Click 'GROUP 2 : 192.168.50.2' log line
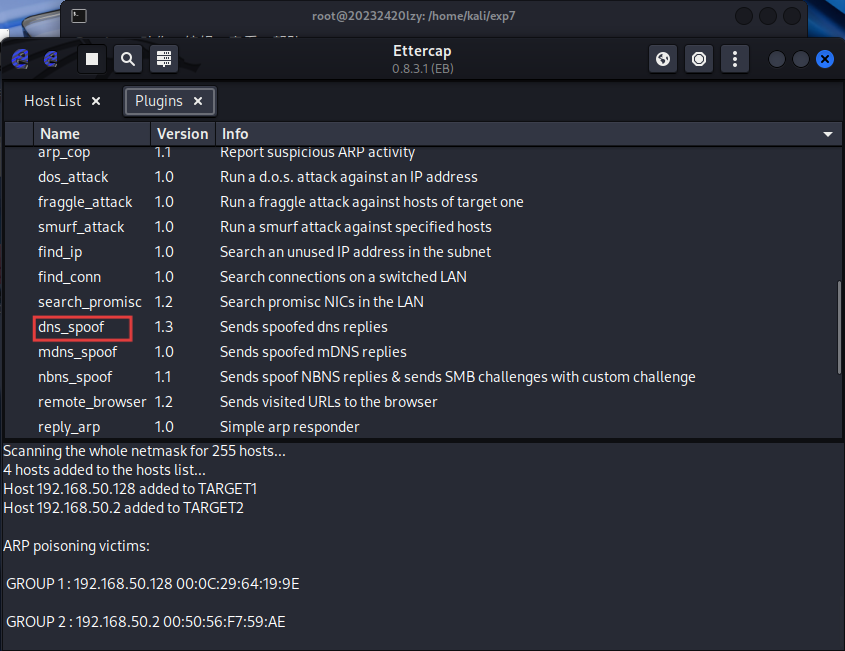 pos(146,622)
